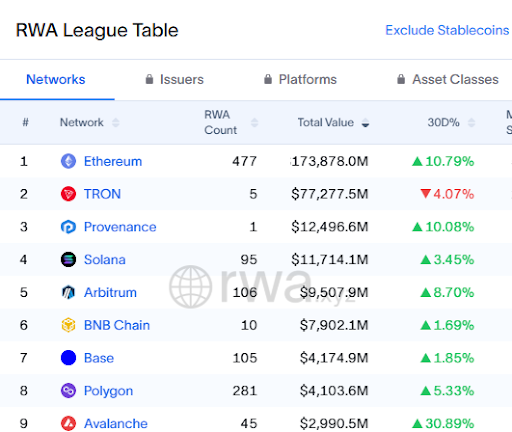Viewport: 512px width, 432px height.
Task: Click the Base network logo icon
Action: pos(68,358)
